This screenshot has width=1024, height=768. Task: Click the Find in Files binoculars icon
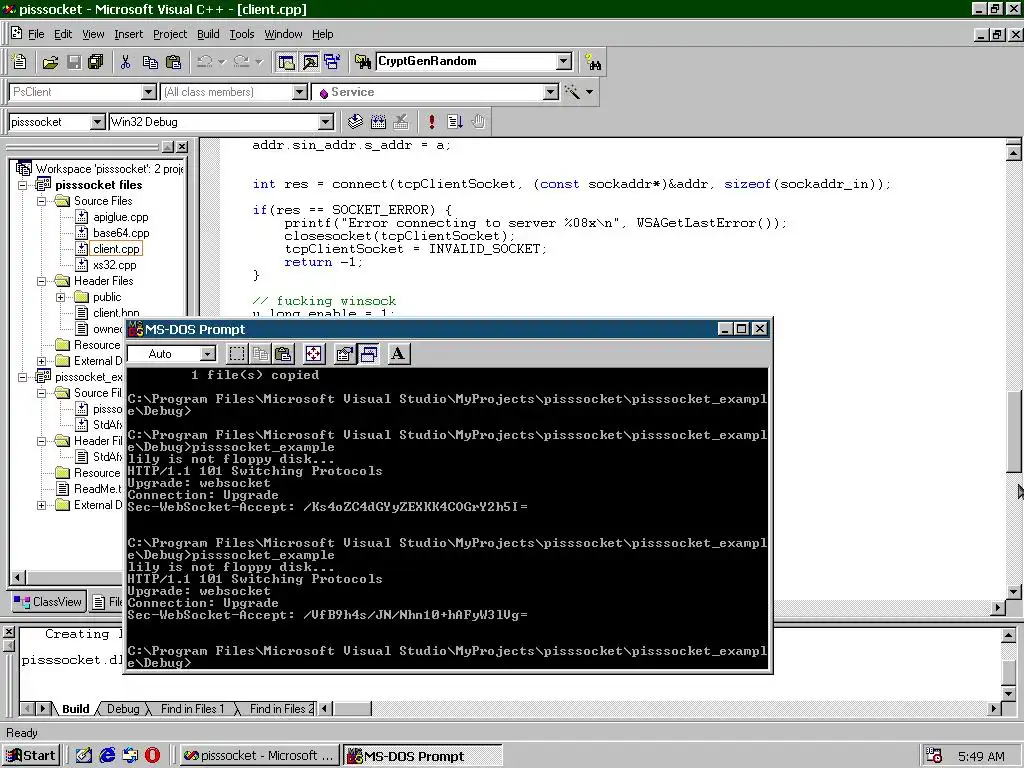pos(362,62)
